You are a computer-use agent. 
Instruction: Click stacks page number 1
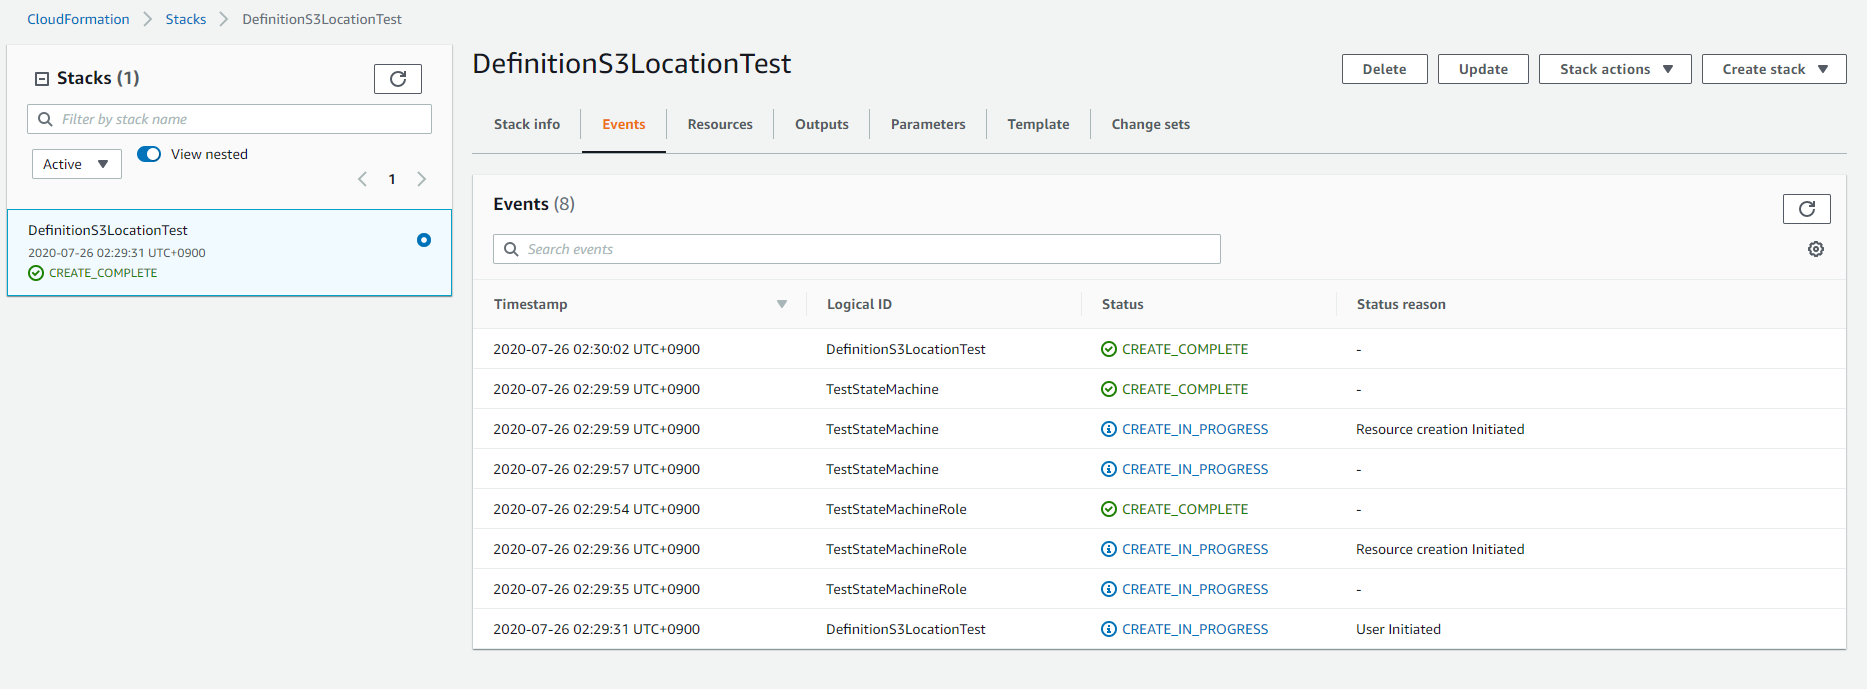392,179
